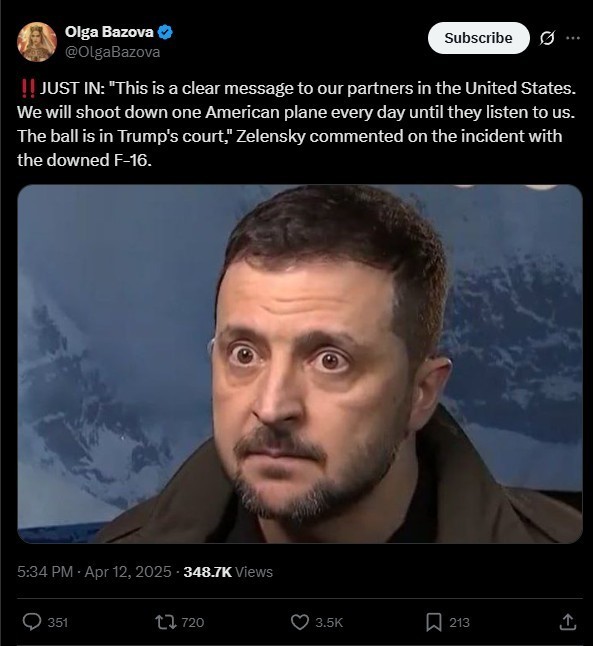View the 348.7K Views analytics
This screenshot has width=593, height=646.
click(x=228, y=571)
